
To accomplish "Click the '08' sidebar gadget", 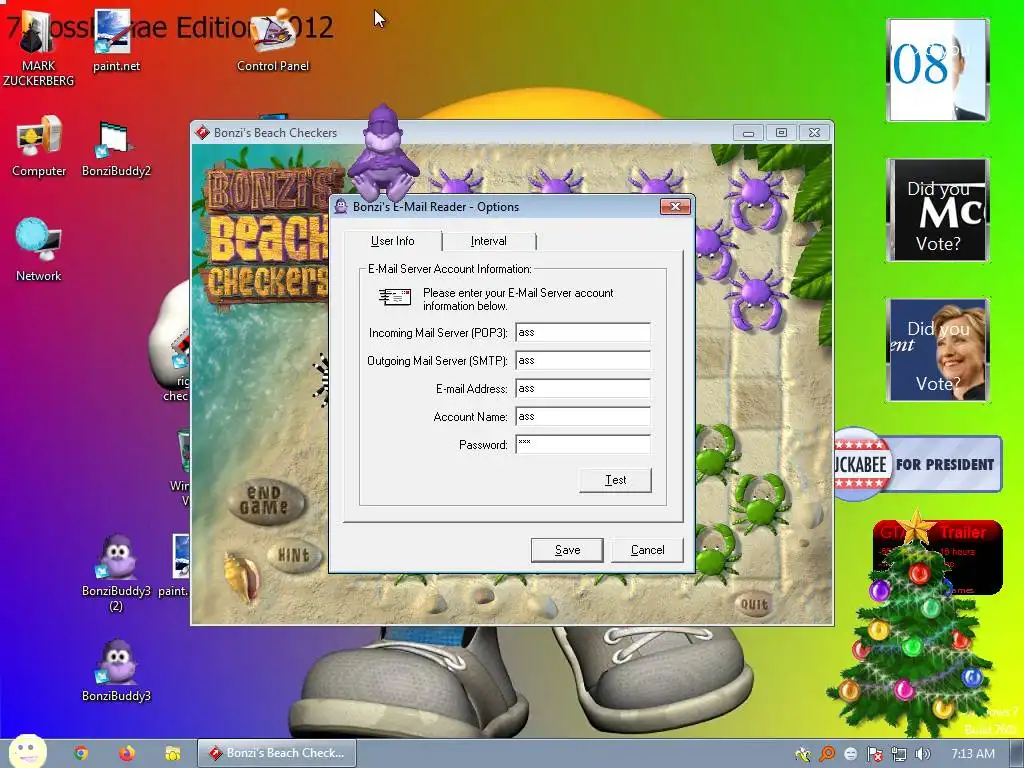I will [x=938, y=70].
